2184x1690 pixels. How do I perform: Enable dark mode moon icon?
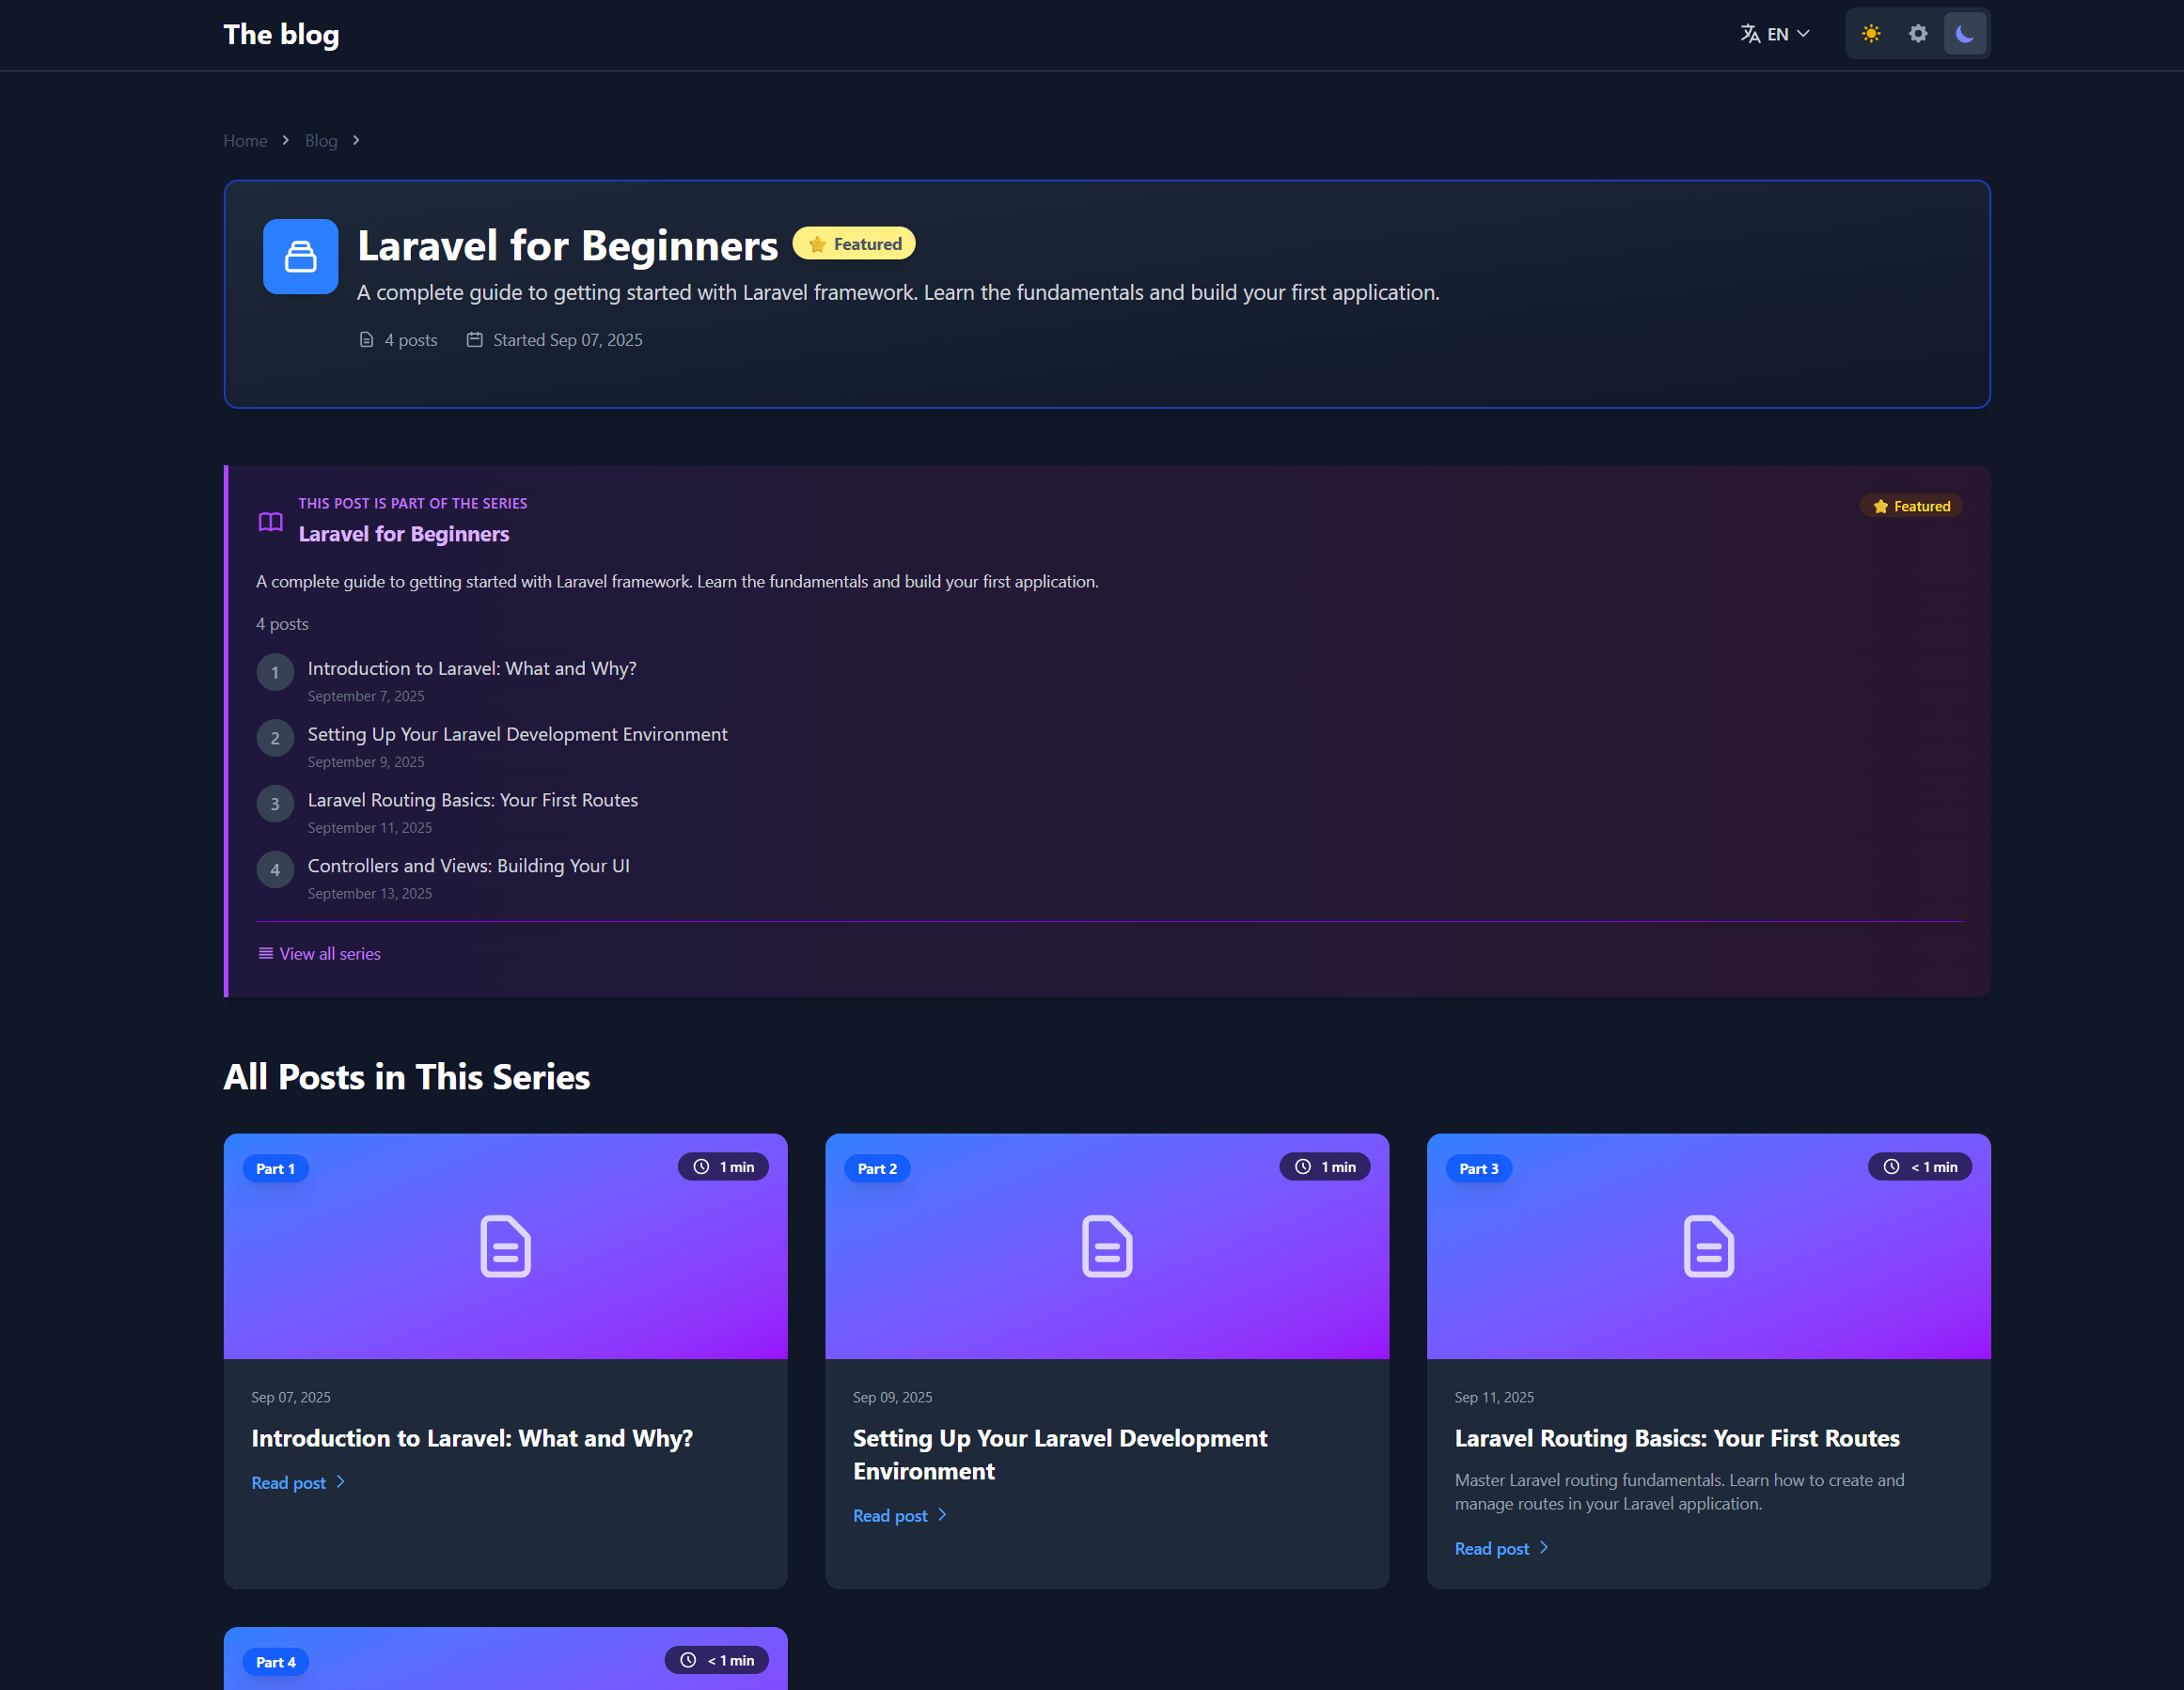1964,34
